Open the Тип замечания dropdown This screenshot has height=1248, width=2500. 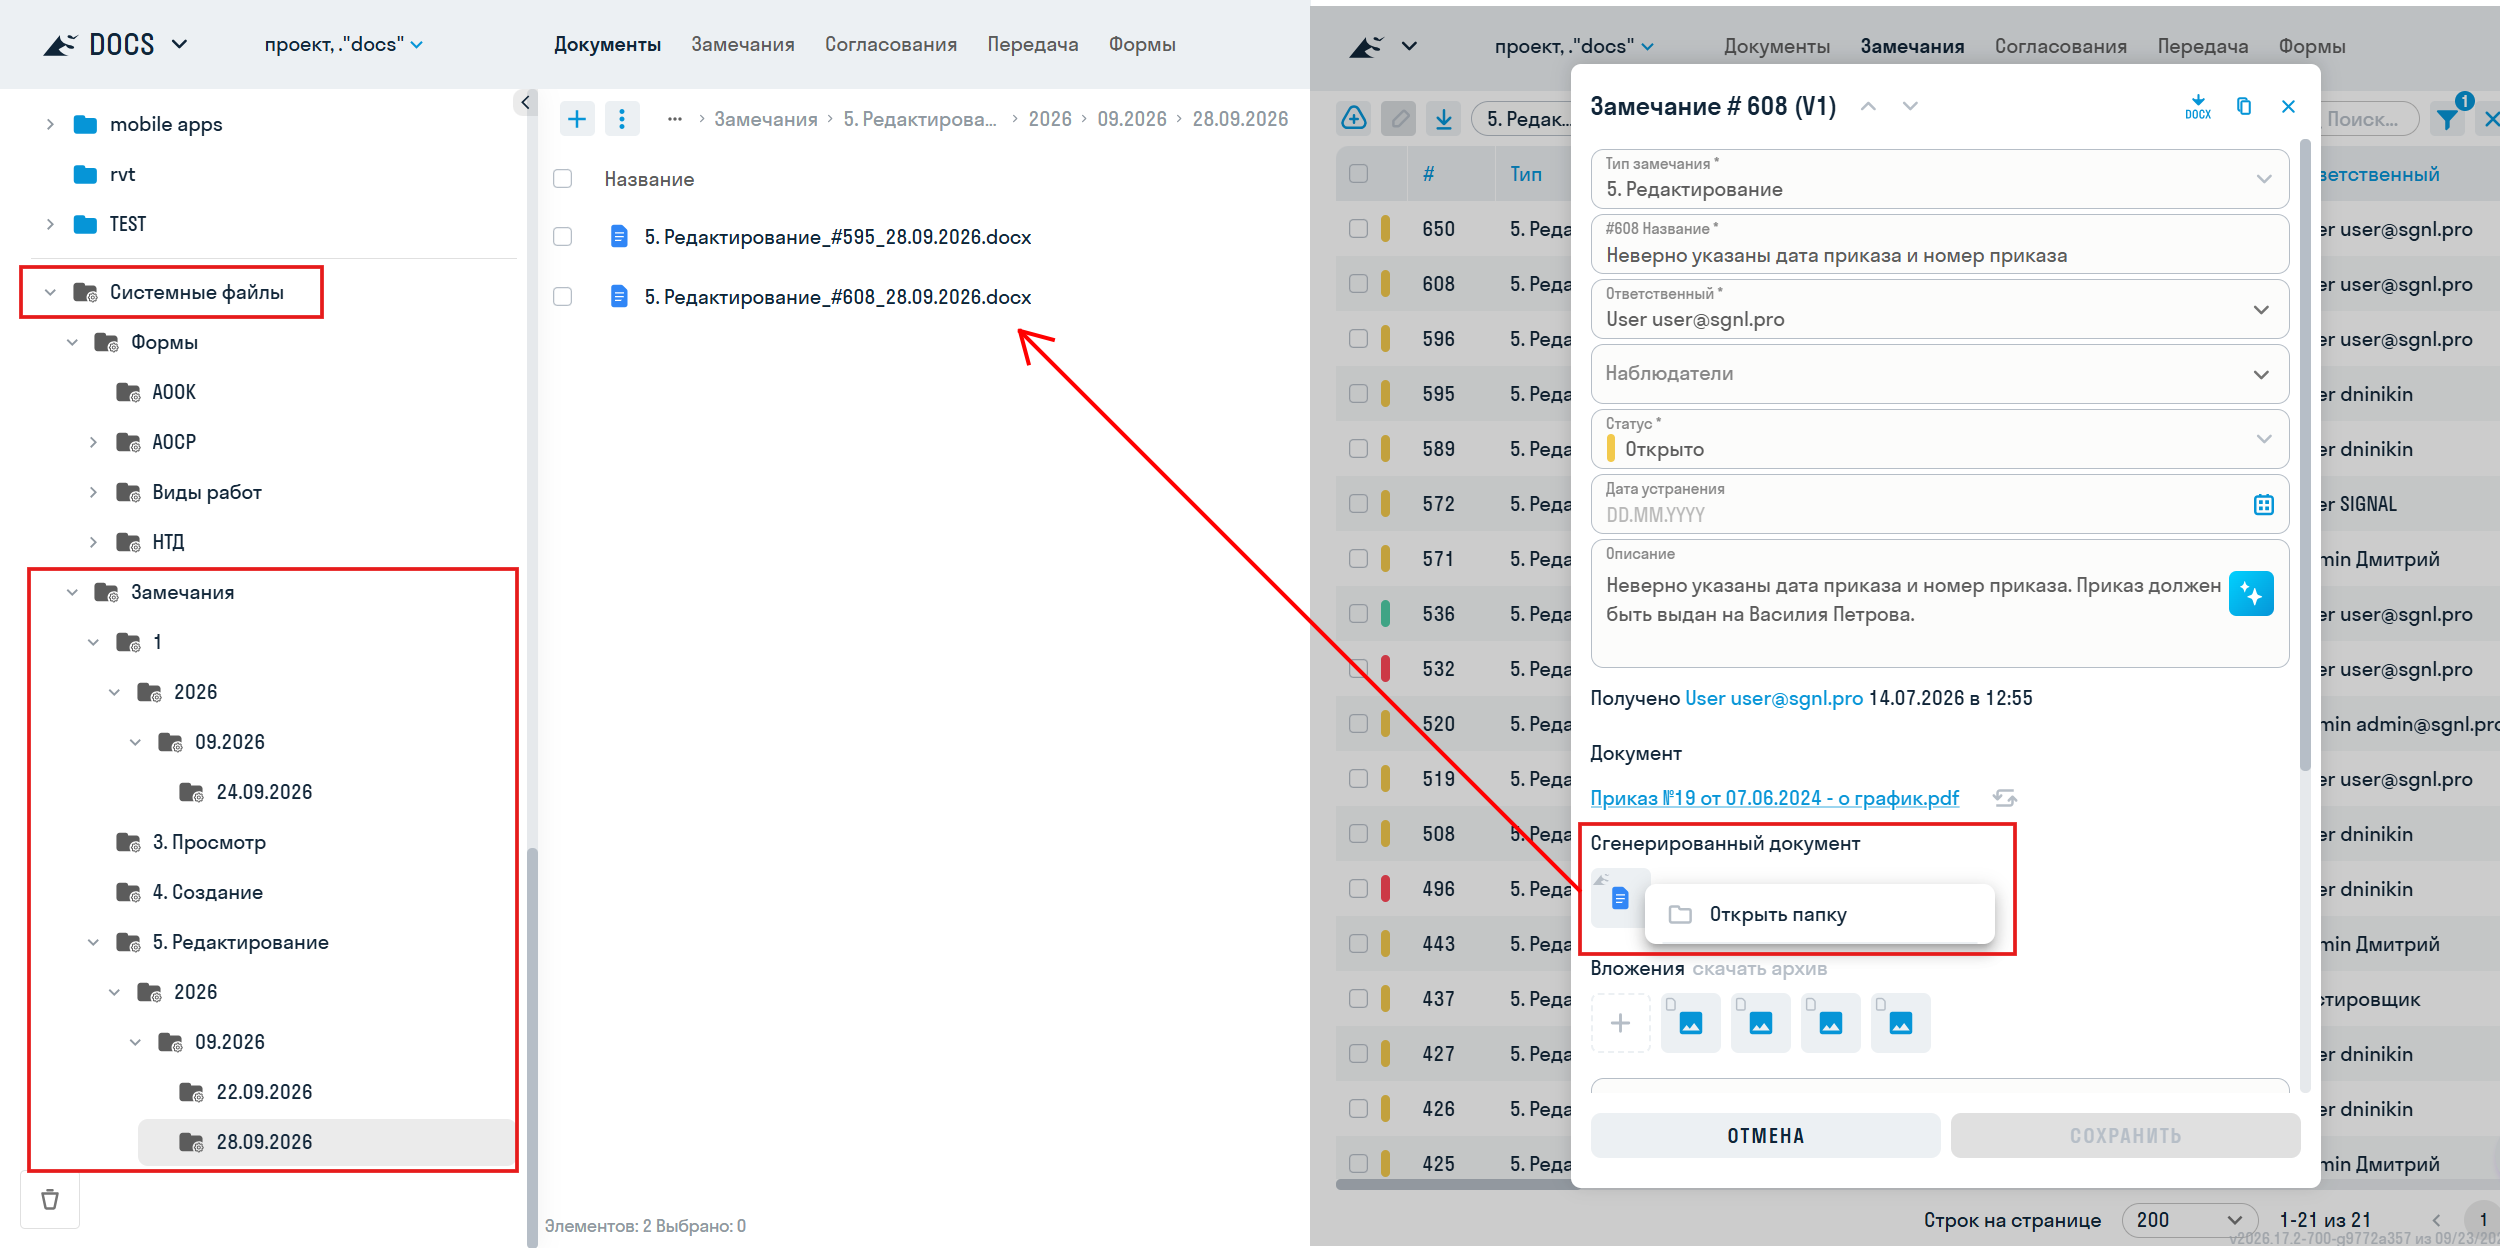1939,179
